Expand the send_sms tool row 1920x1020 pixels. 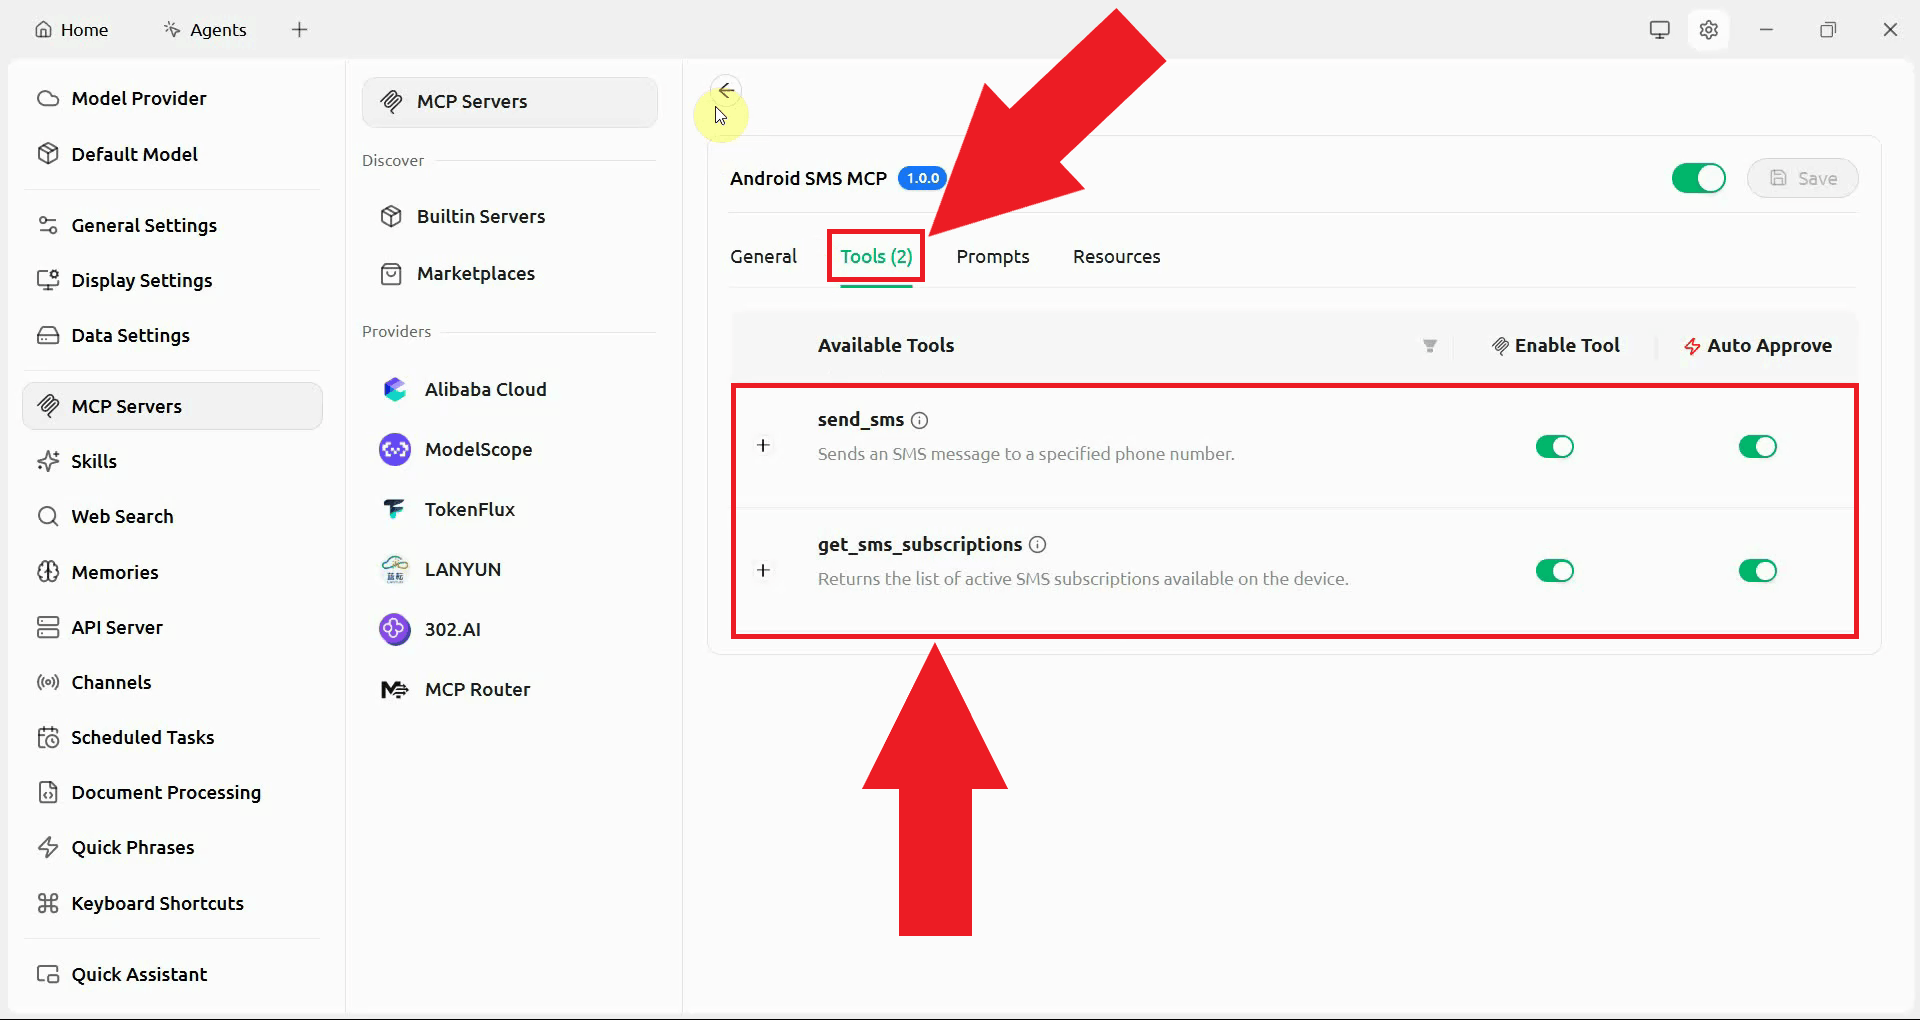763,445
